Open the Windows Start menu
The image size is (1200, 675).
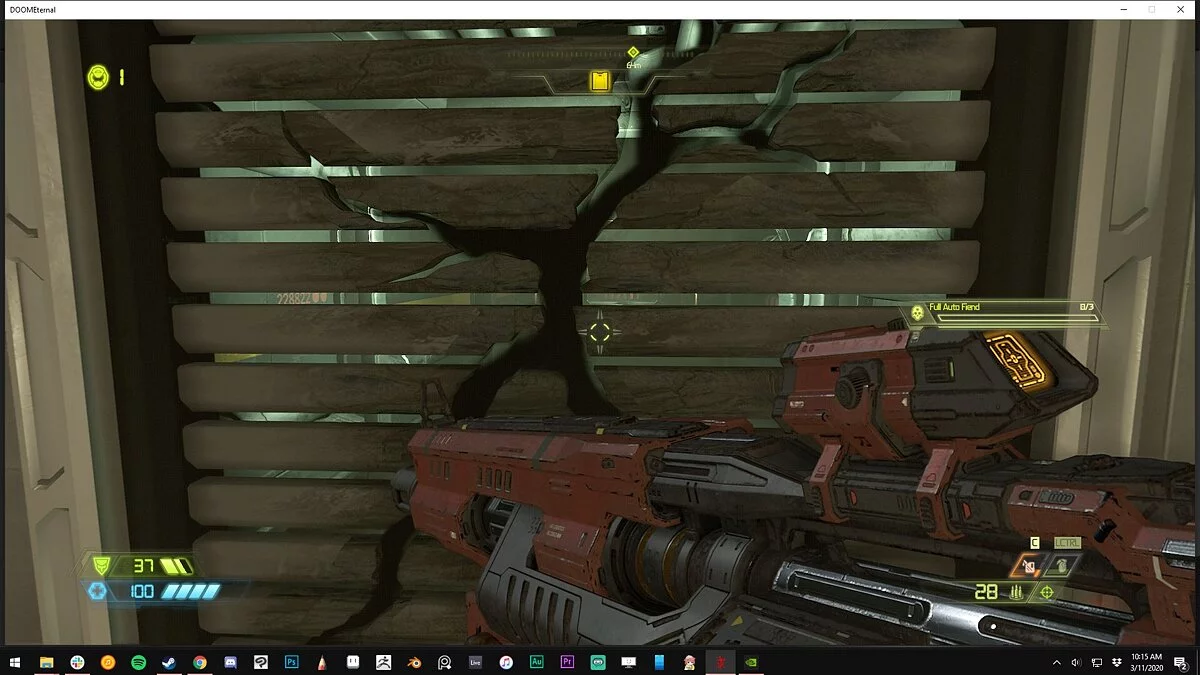[x=15, y=662]
